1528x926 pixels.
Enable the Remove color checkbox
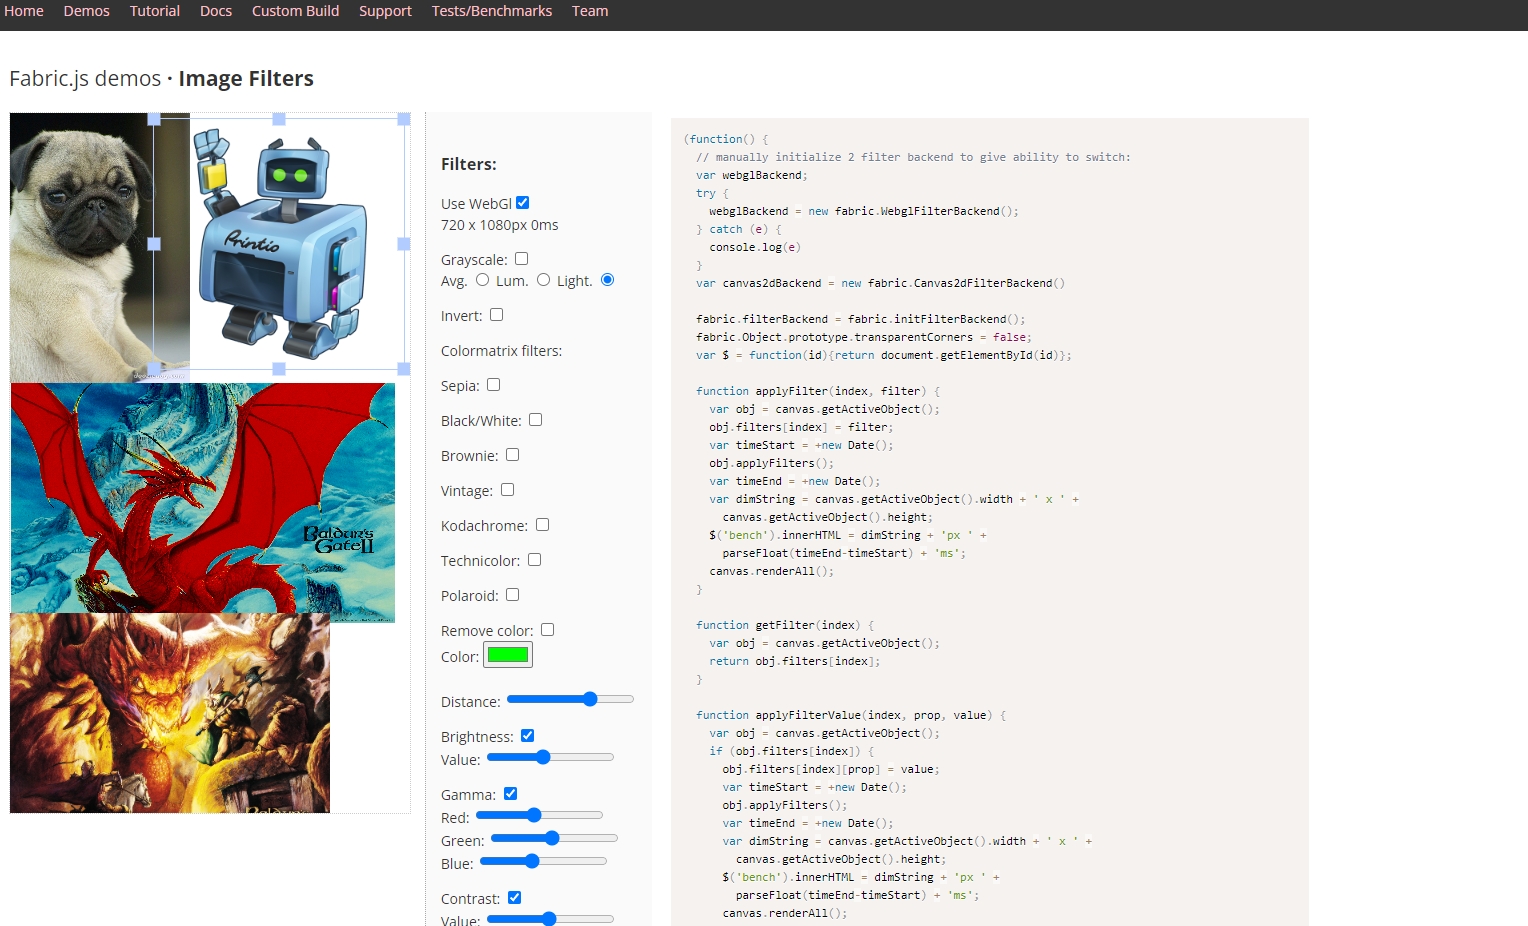547,629
